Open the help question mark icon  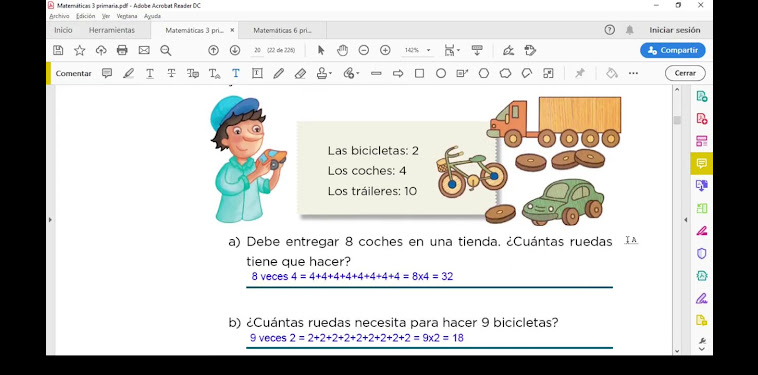click(x=610, y=30)
